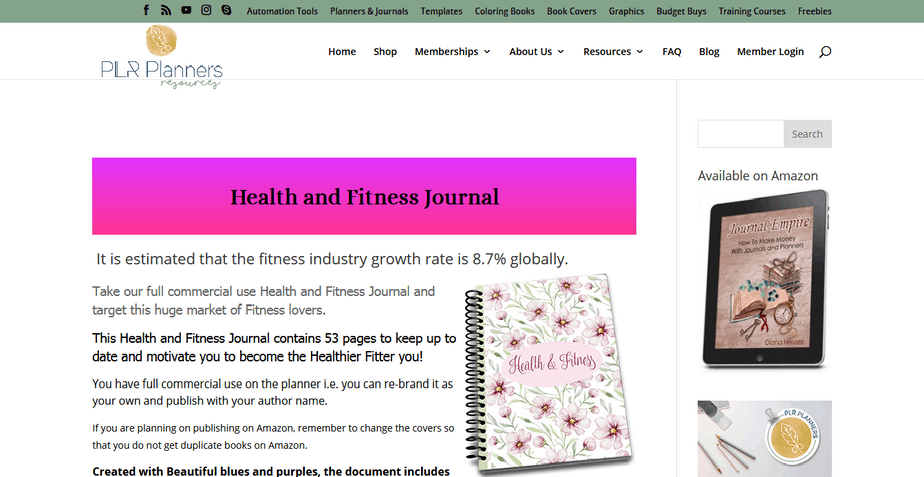
Task: Open the FAQ menu item
Action: [672, 52]
